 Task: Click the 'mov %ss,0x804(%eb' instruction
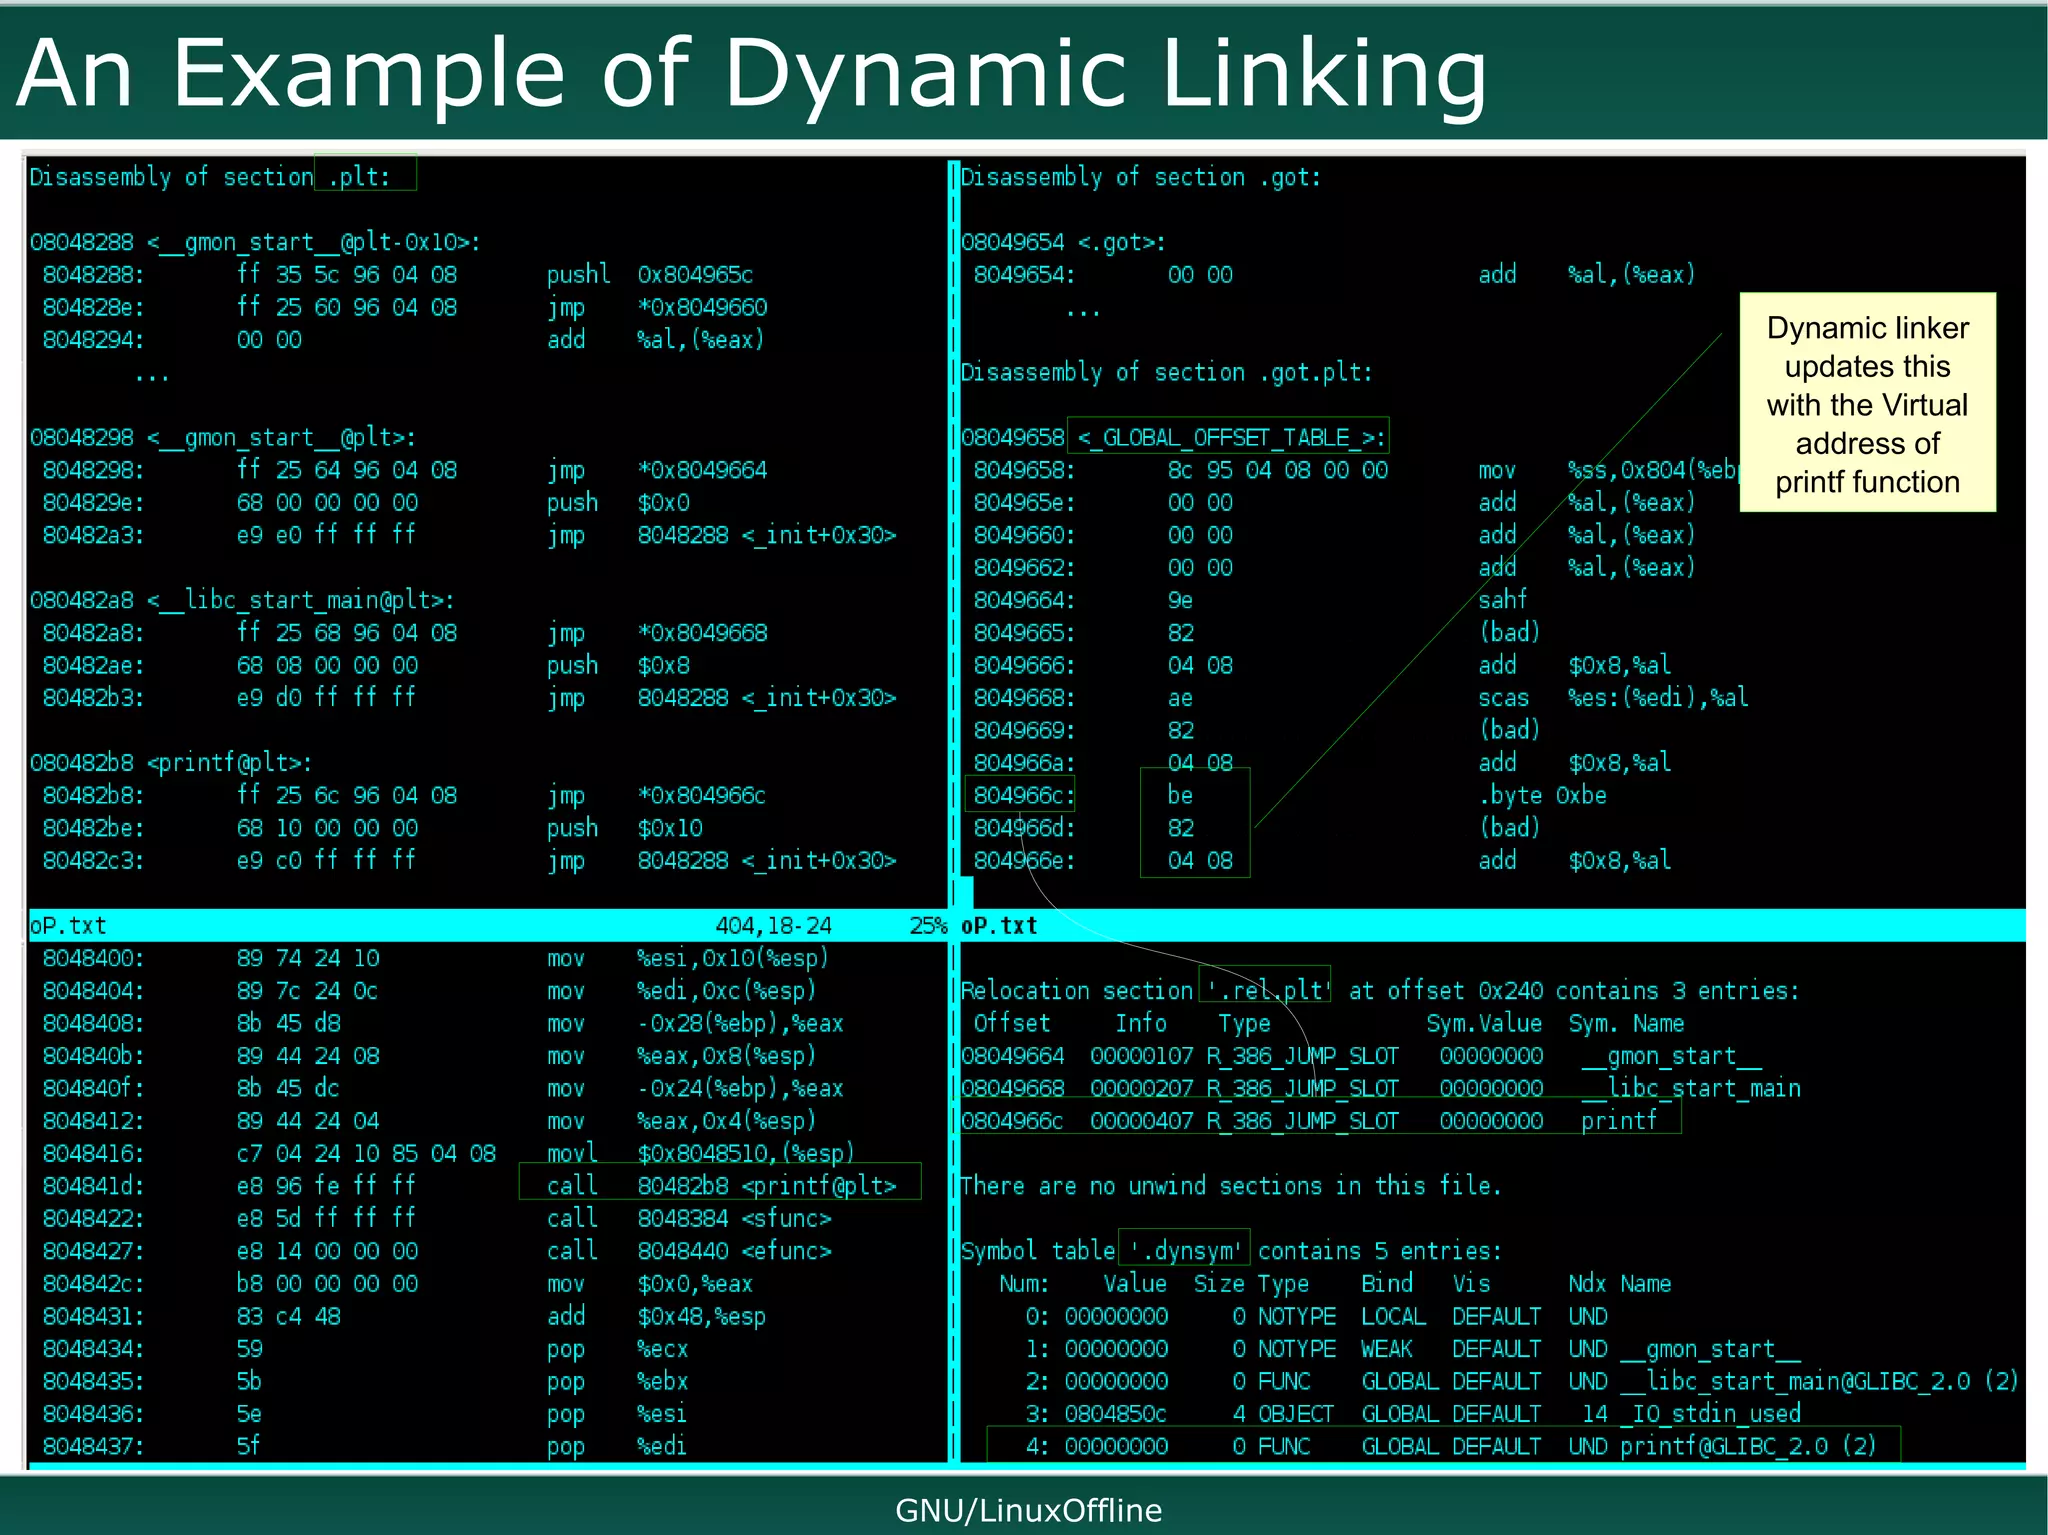pos(1609,470)
